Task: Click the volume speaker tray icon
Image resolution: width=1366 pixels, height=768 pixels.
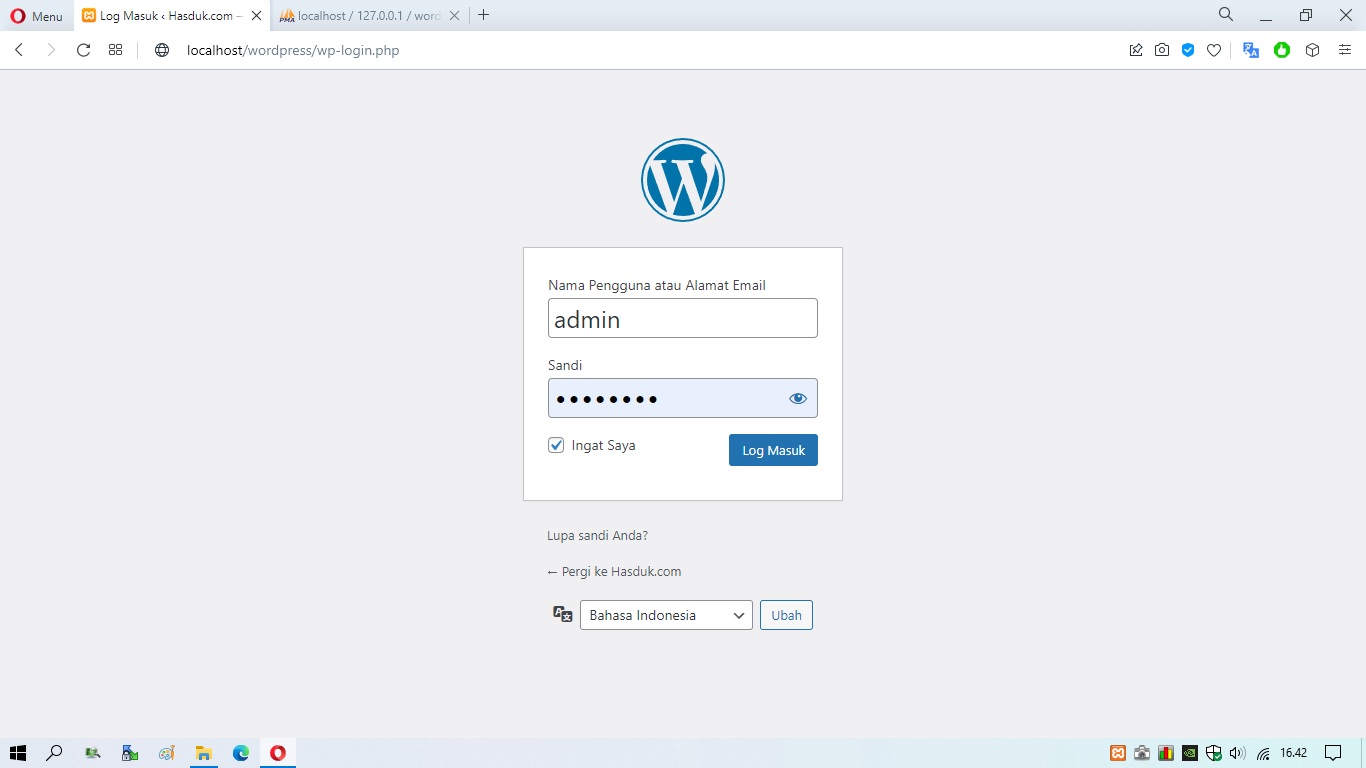Action: pos(1237,753)
